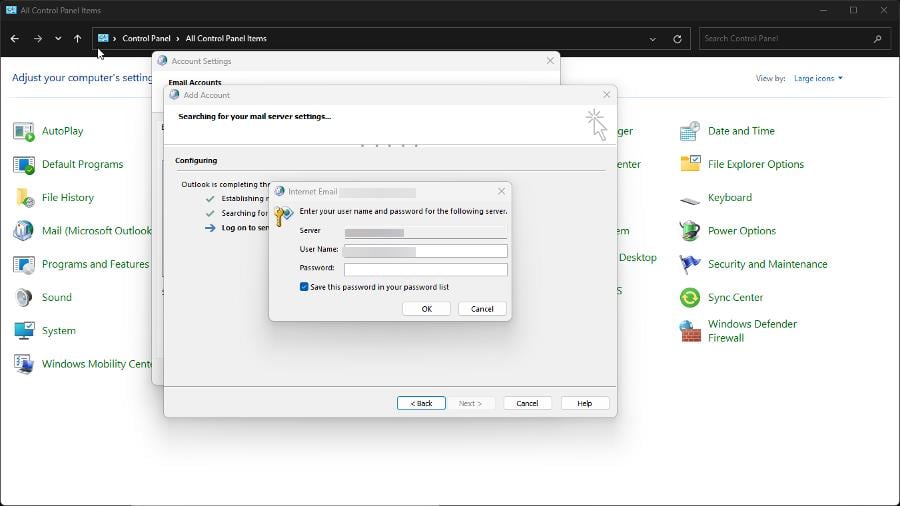Open the Windows Defender Firewall link
Screen dimensions: 900x506
(x=752, y=331)
